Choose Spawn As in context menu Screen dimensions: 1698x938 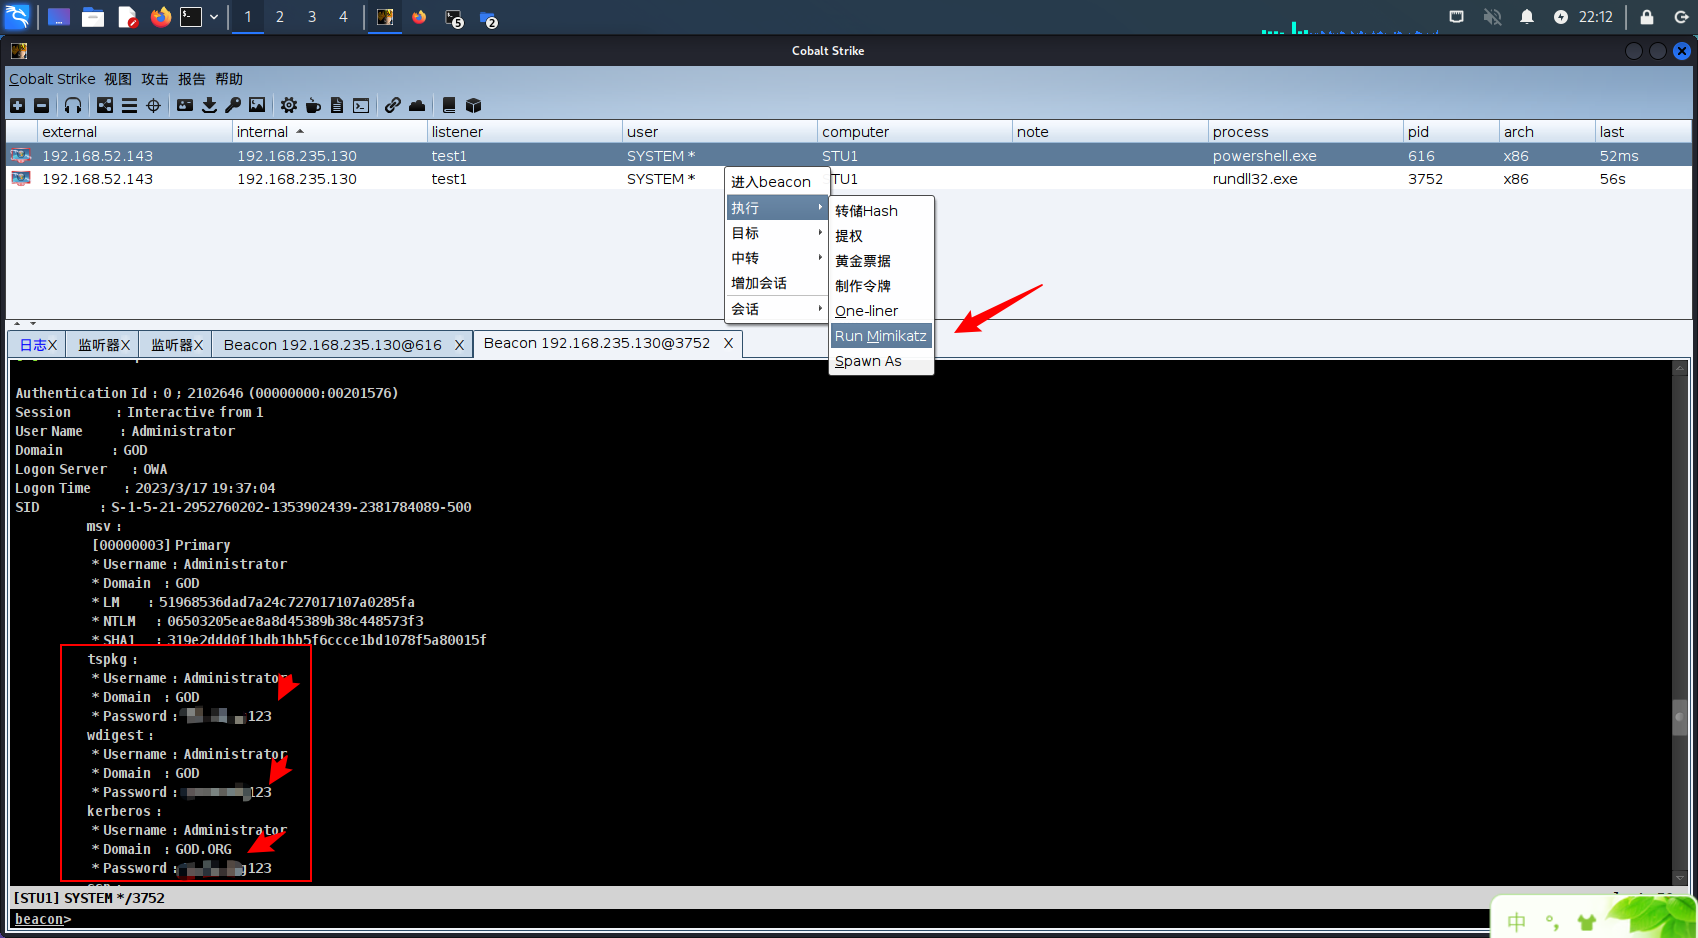[868, 361]
